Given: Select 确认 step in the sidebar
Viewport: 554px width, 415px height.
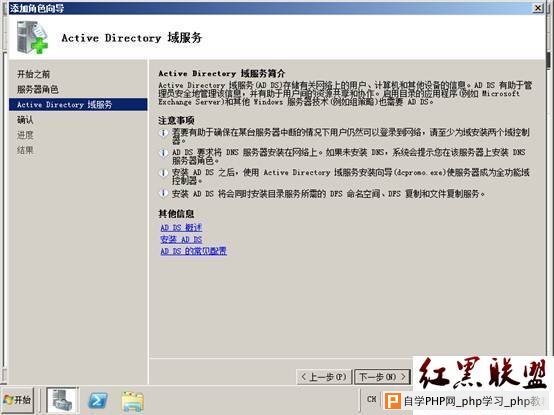Looking at the screenshot, I should (25, 120).
